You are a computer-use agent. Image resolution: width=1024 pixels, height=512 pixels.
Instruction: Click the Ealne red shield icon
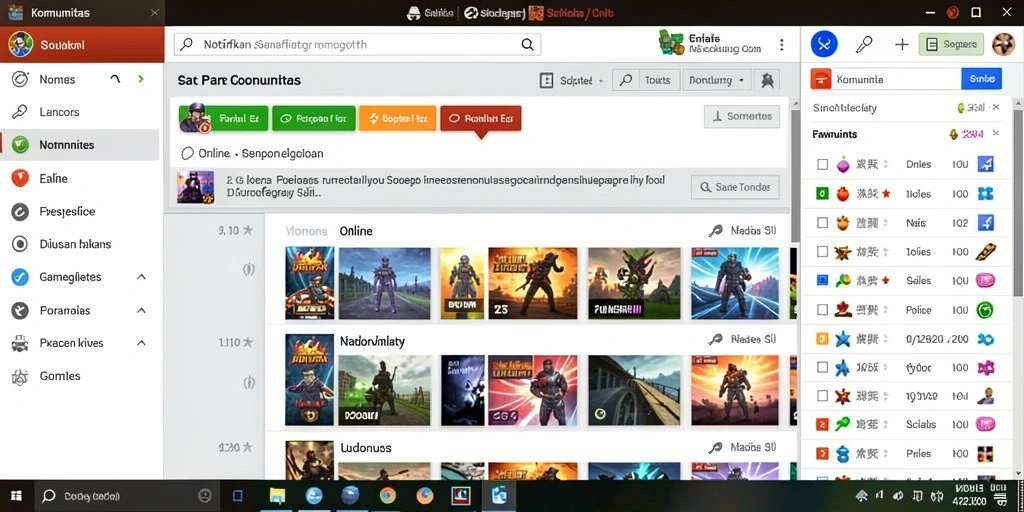(20, 178)
